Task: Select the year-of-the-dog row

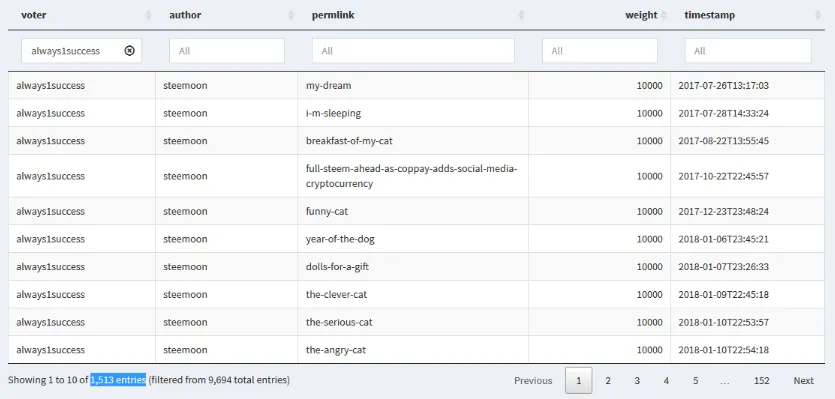Action: click(416, 239)
